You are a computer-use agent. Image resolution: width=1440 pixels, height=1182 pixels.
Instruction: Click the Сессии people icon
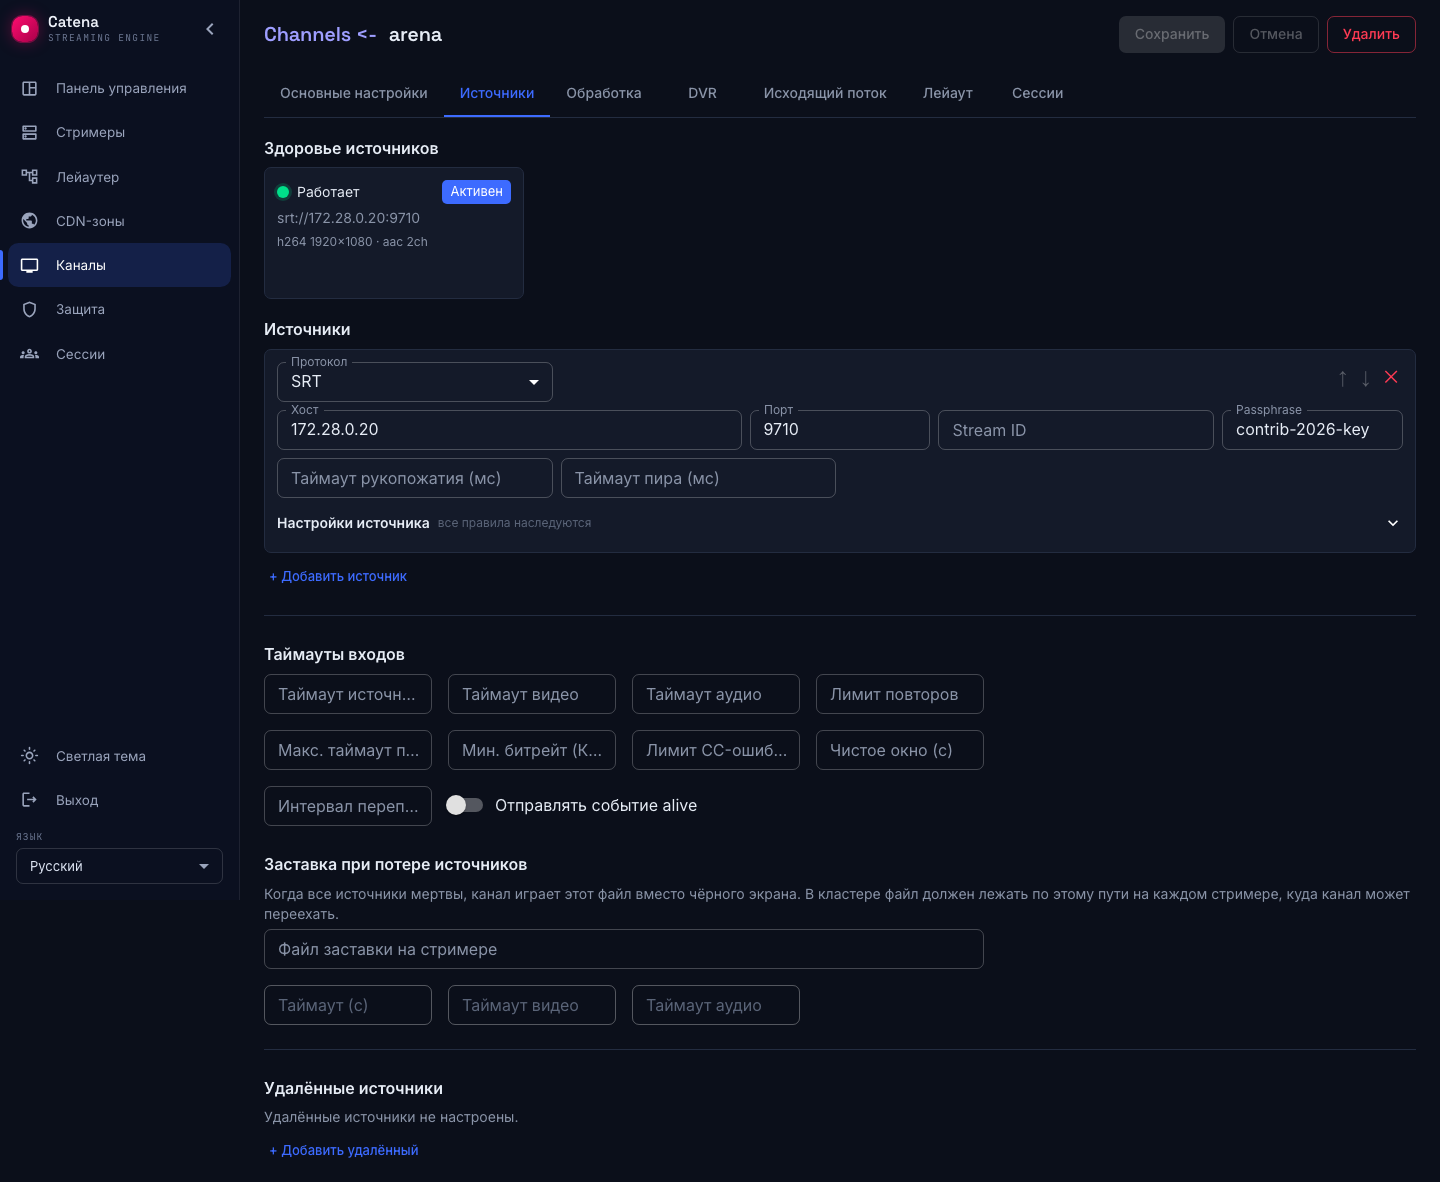pos(30,354)
